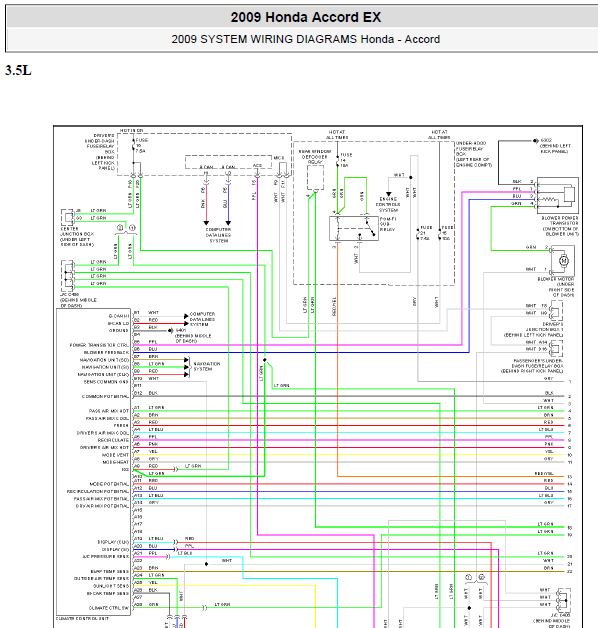Select the 3.5L engine heading
This screenshot has width=598, height=628.
tap(18, 70)
